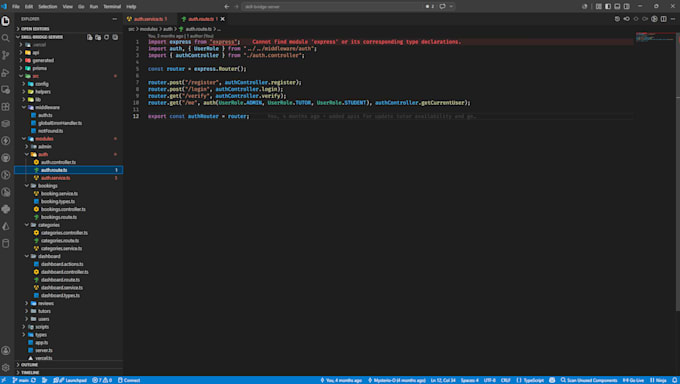Open Explorer views and more actions menu
The image size is (680, 384).
pyautogui.click(x=114, y=19)
